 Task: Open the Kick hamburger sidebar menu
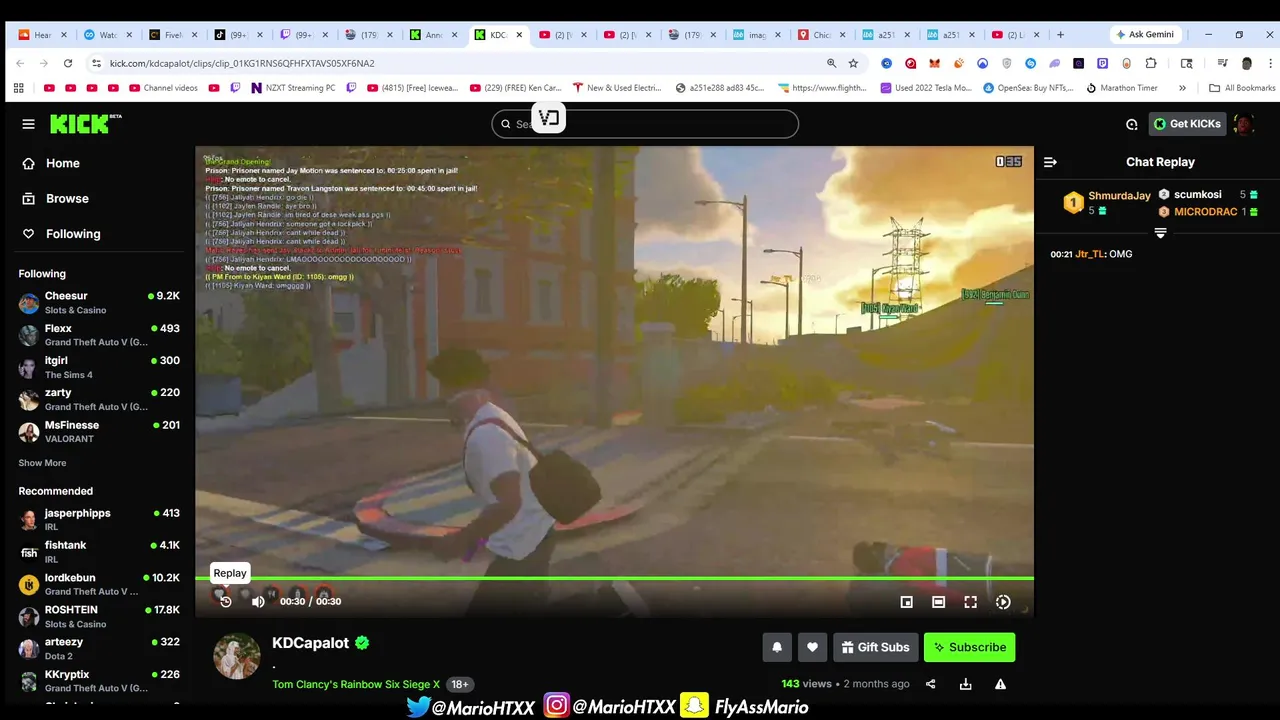[x=28, y=124]
